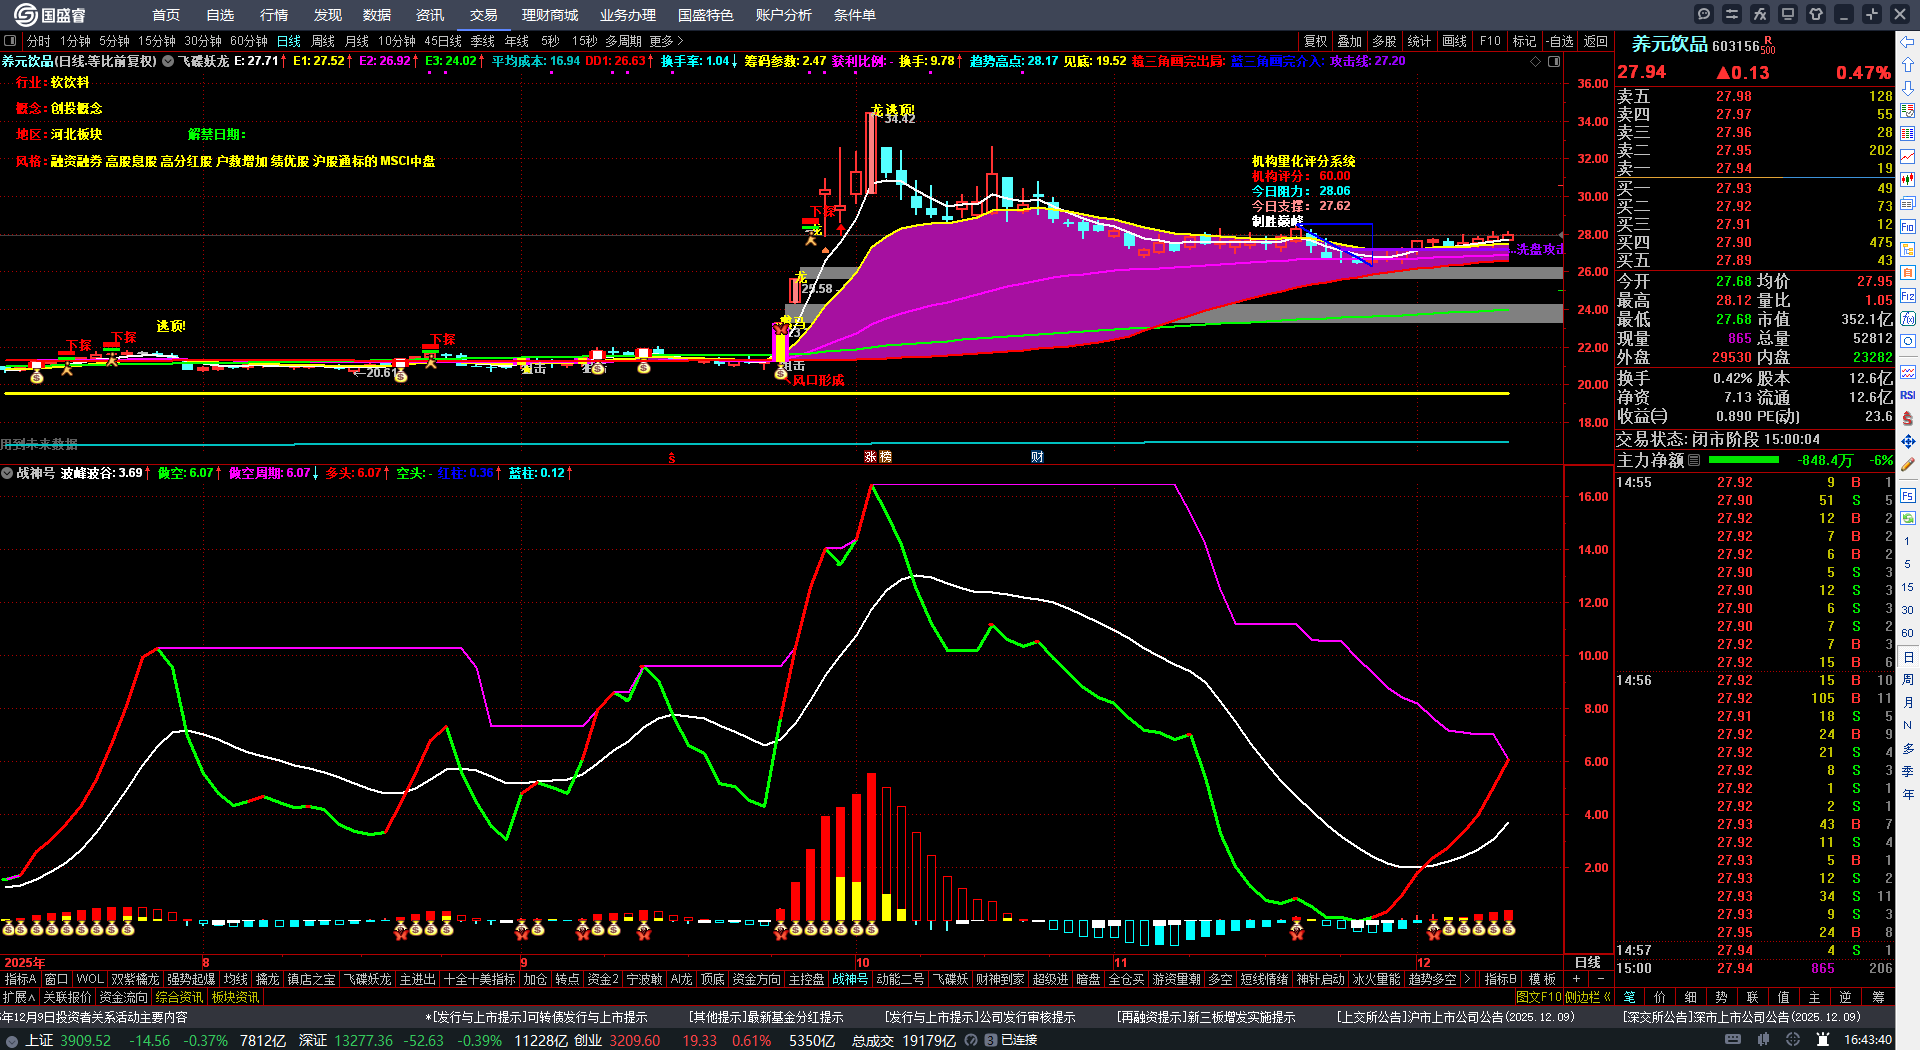
Task: Click the 返回 return button
Action: pyautogui.click(x=1596, y=41)
